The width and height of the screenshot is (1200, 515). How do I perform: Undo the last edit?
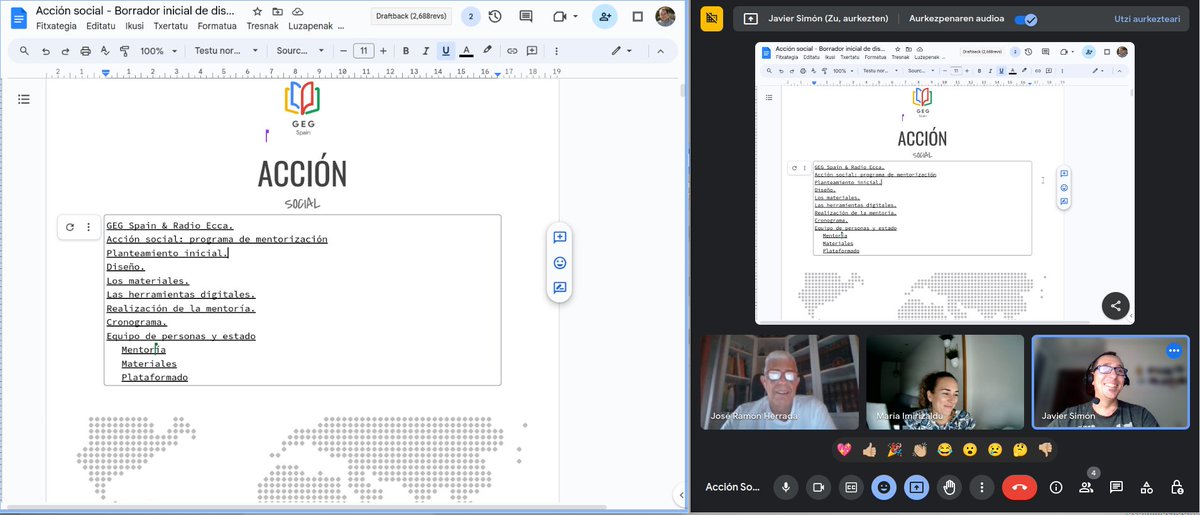[45, 50]
